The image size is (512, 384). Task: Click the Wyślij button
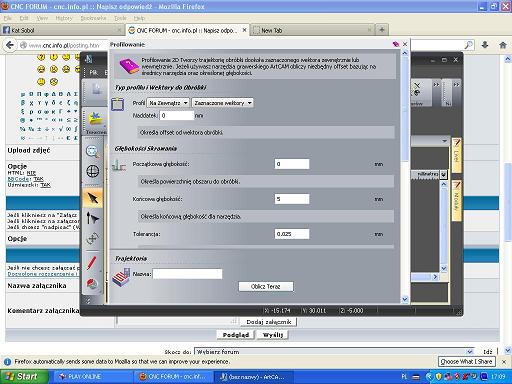[273, 335]
